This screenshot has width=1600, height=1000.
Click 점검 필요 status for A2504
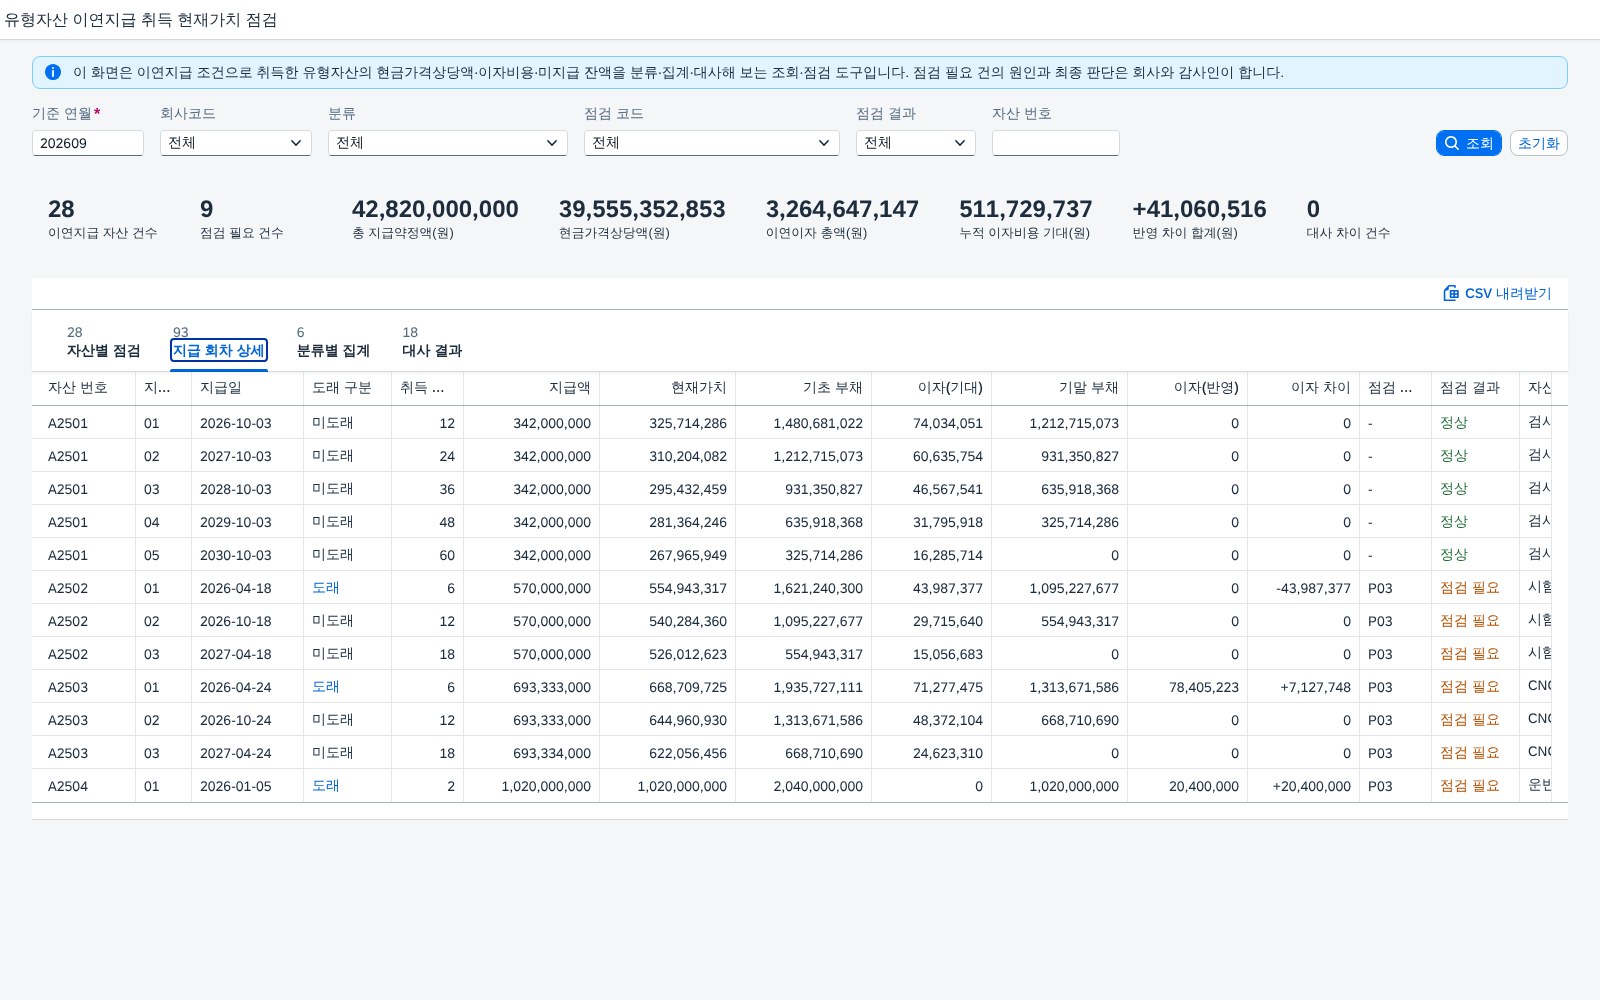click(x=1469, y=786)
